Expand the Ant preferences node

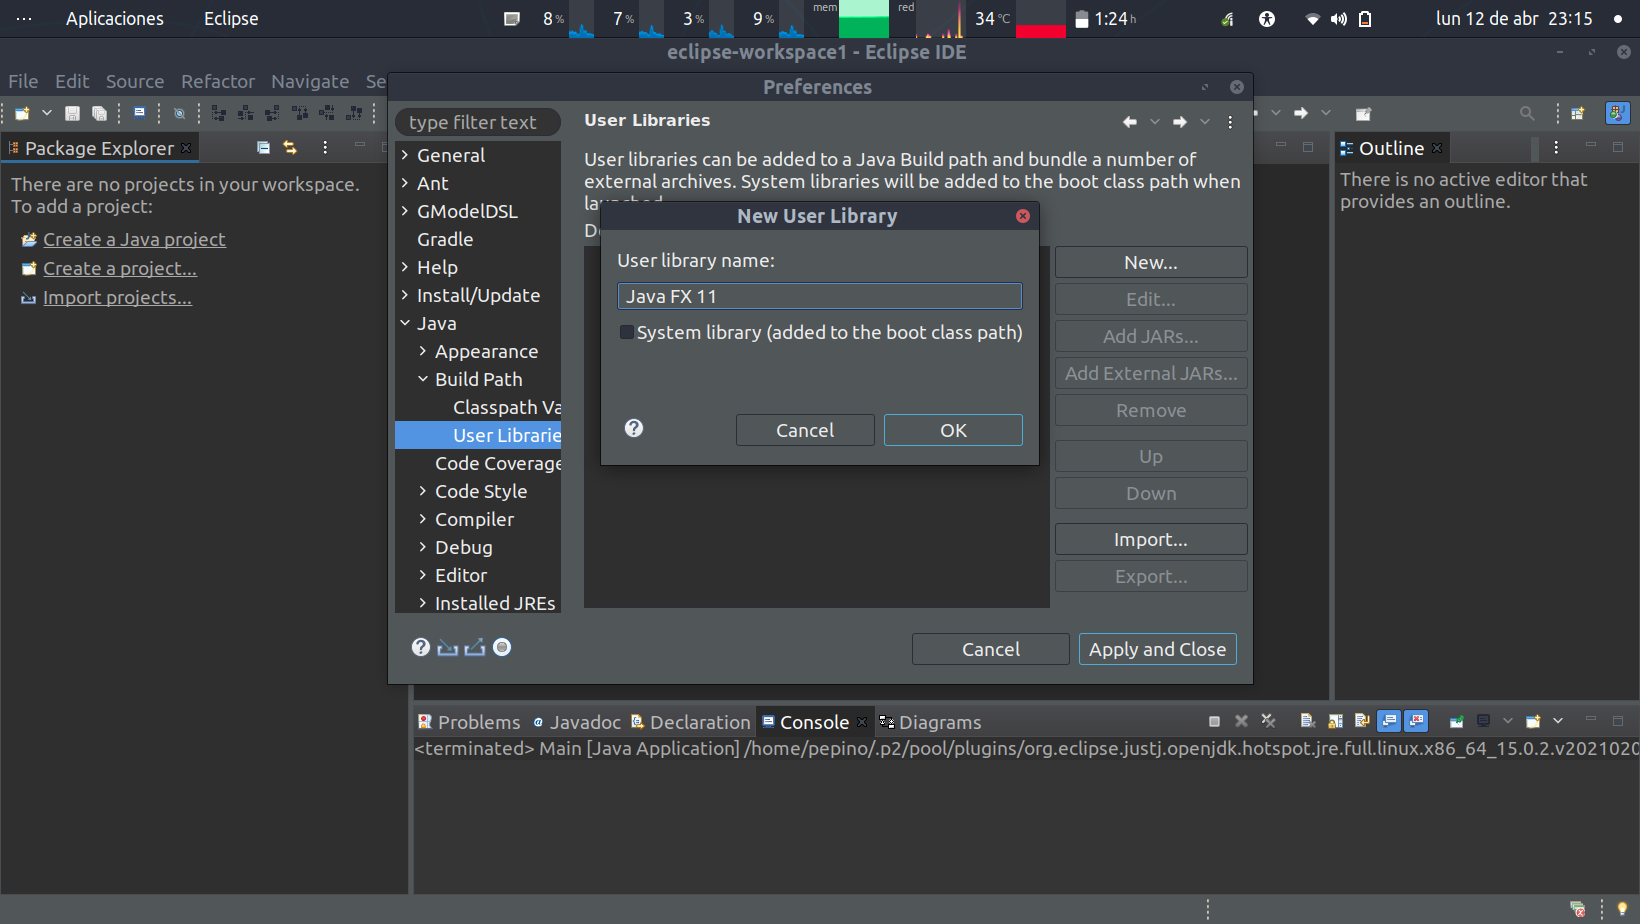pos(405,183)
